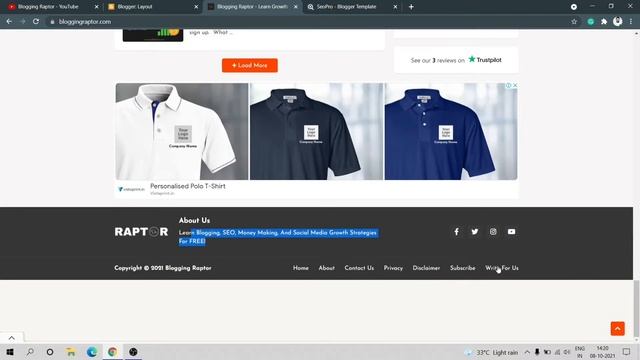Click the About Us footer heading
The image size is (640, 360).
pos(194,220)
